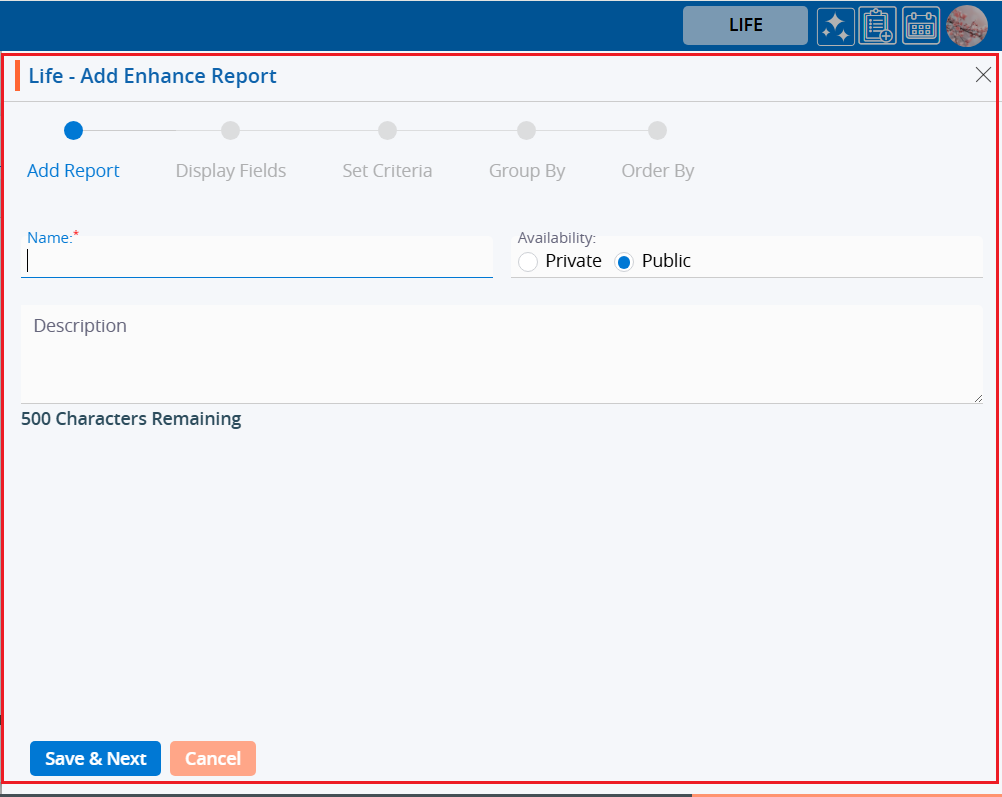Click the Order By step circle

(x=657, y=130)
